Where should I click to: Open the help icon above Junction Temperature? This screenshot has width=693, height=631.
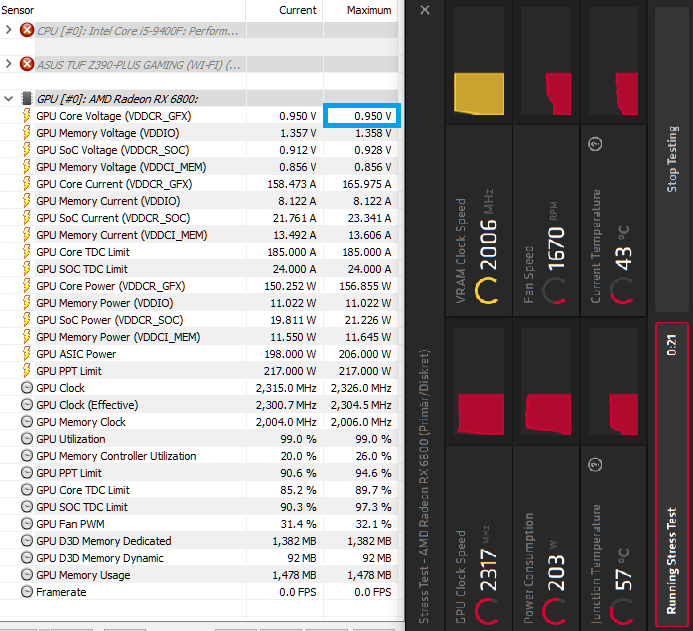tap(595, 464)
